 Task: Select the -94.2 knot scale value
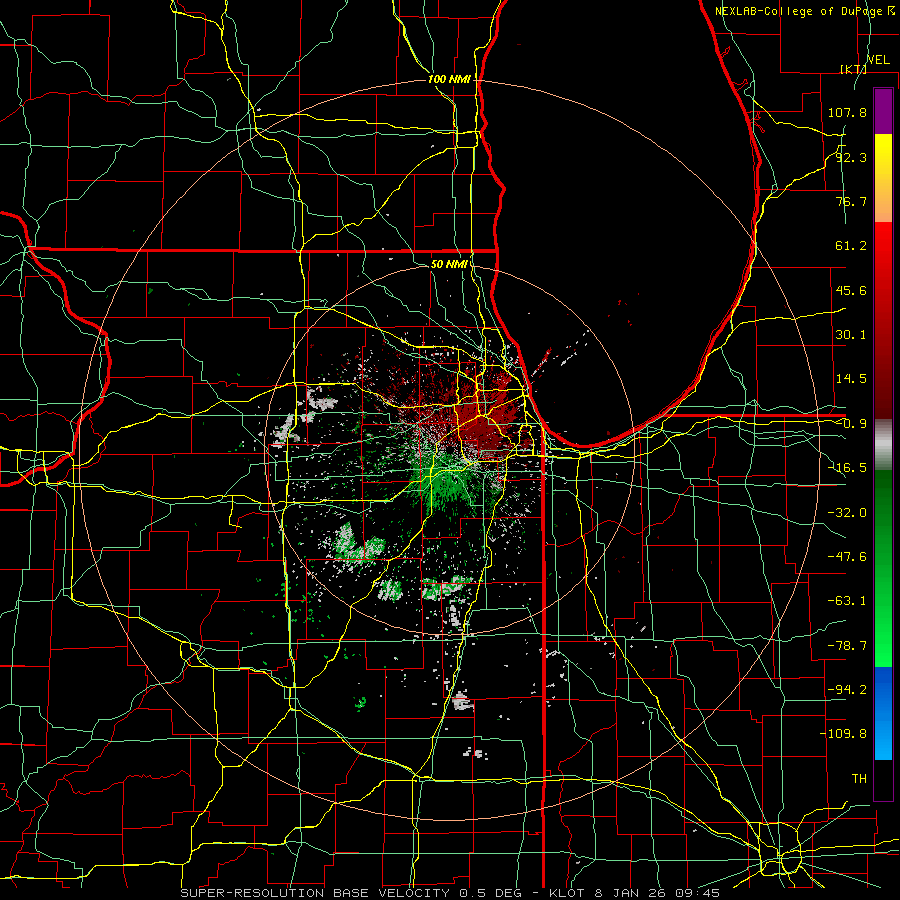(847, 689)
